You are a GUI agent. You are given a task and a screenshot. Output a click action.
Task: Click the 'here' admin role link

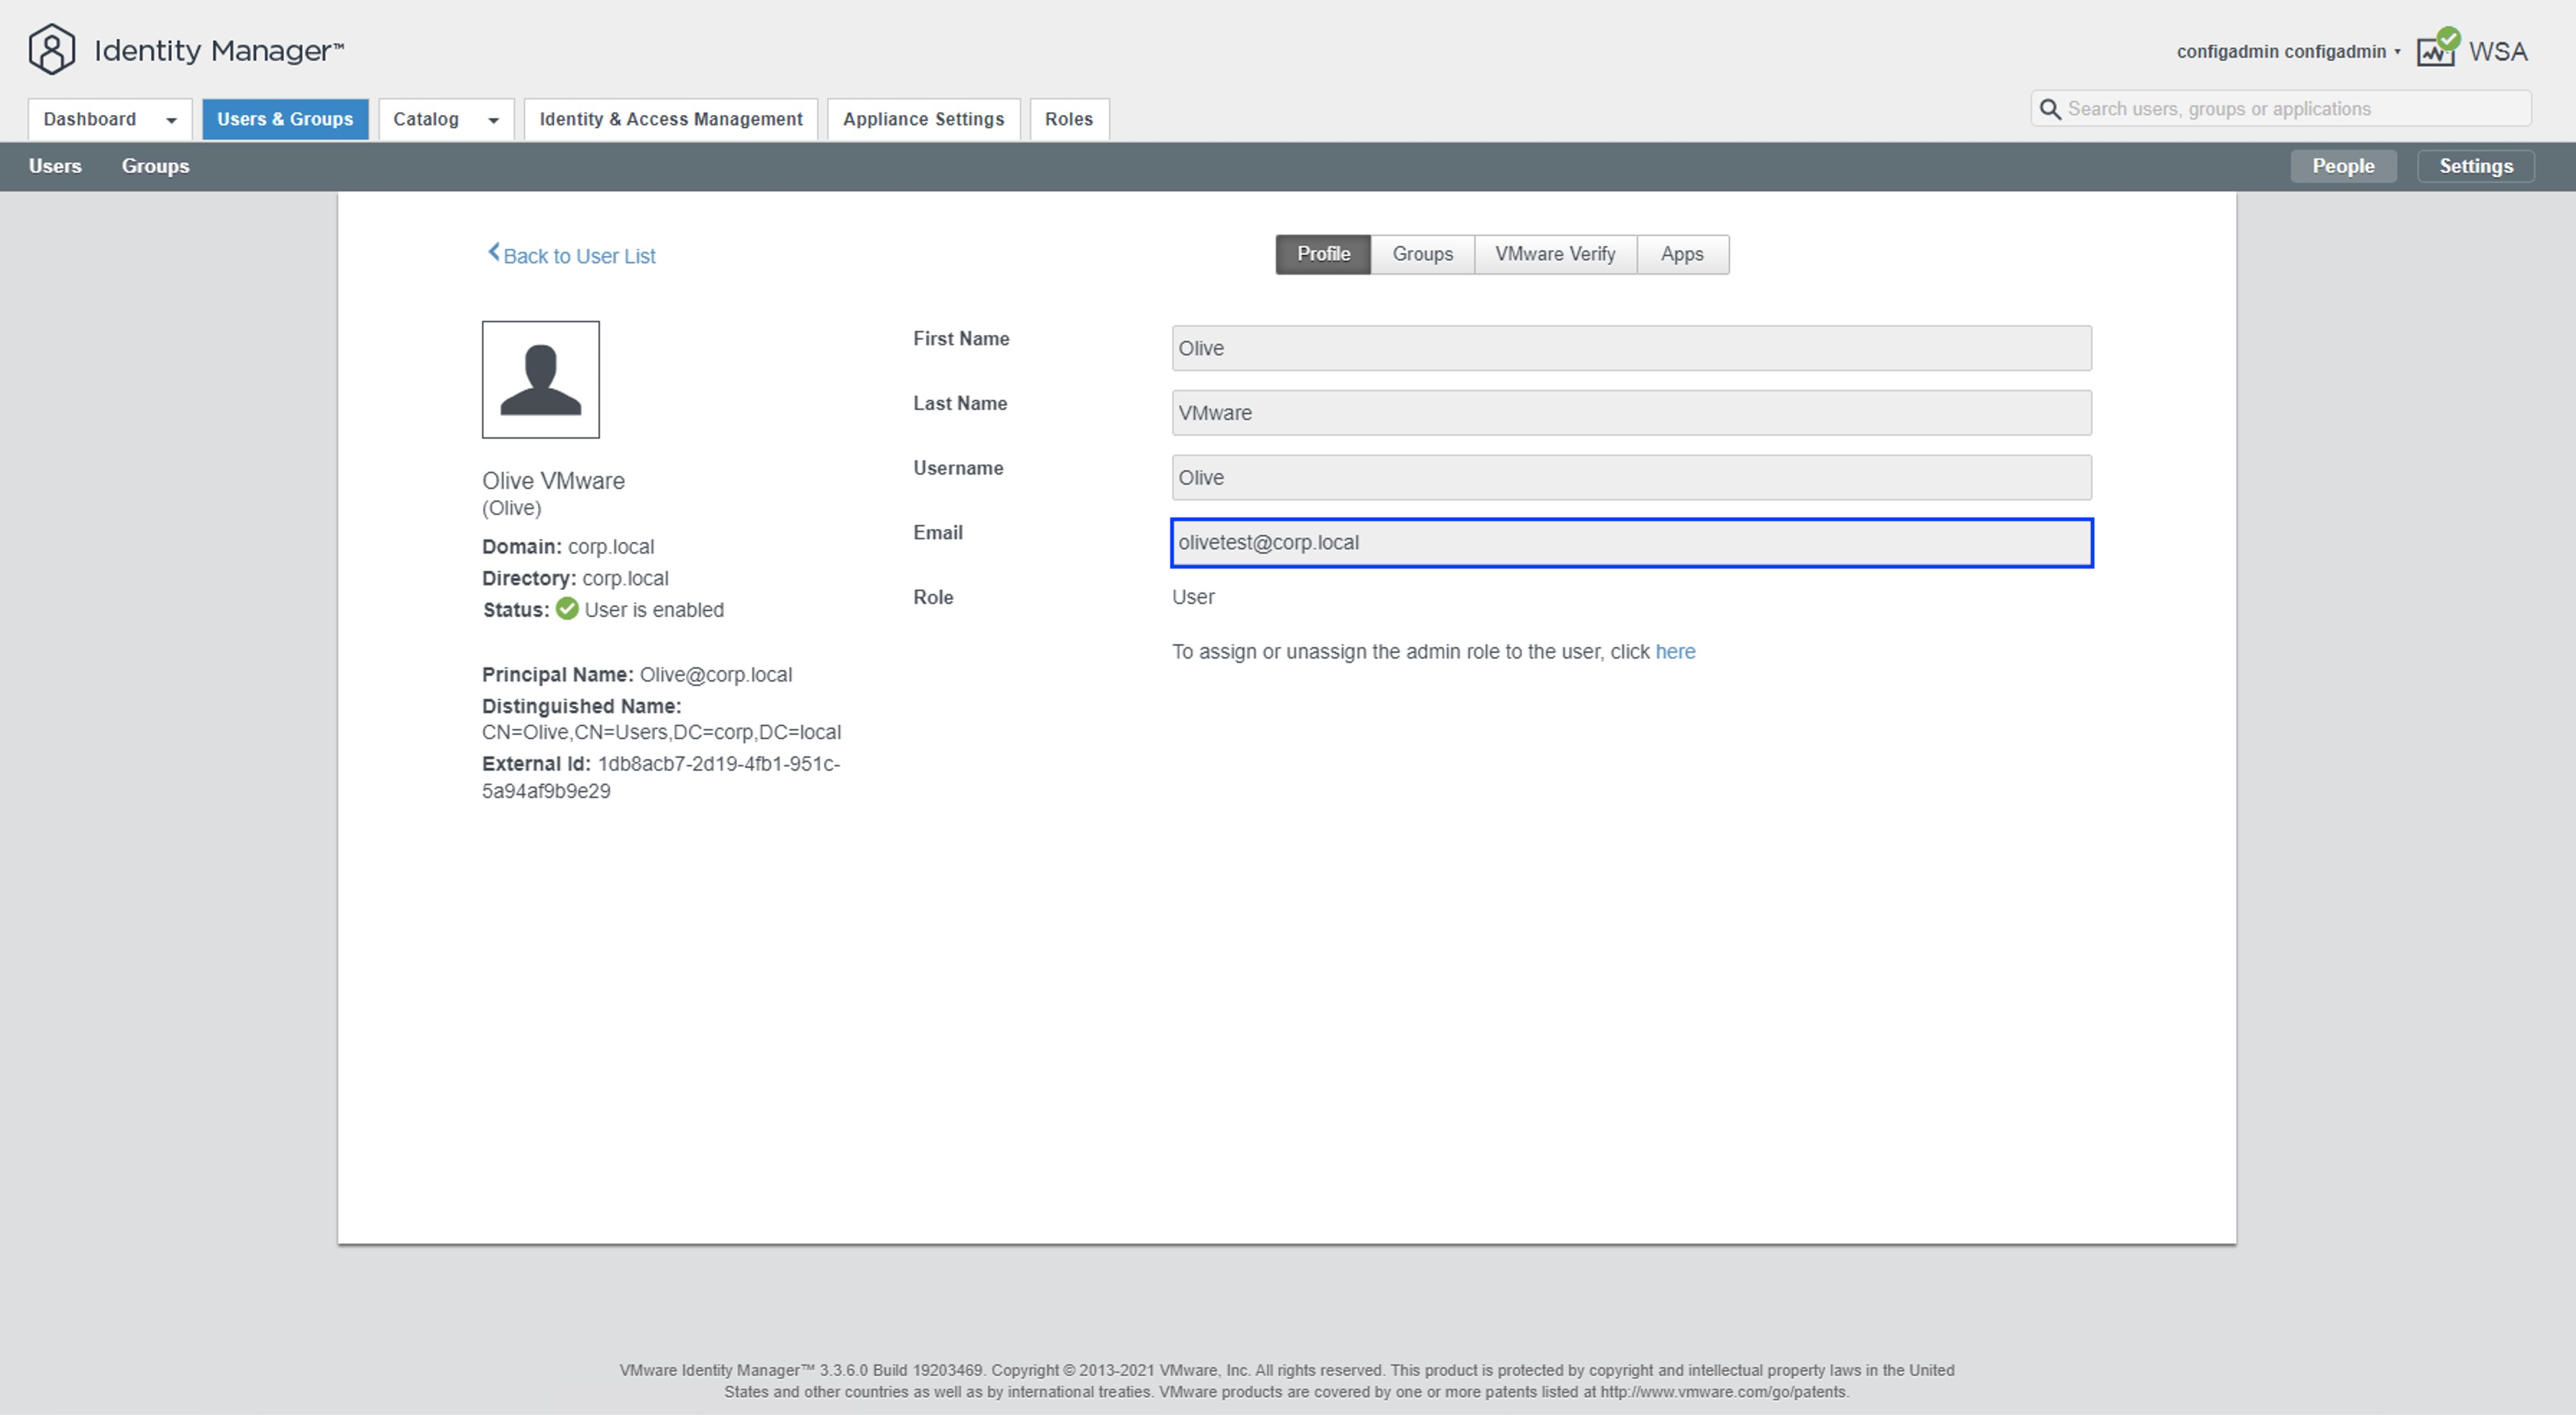[1675, 652]
